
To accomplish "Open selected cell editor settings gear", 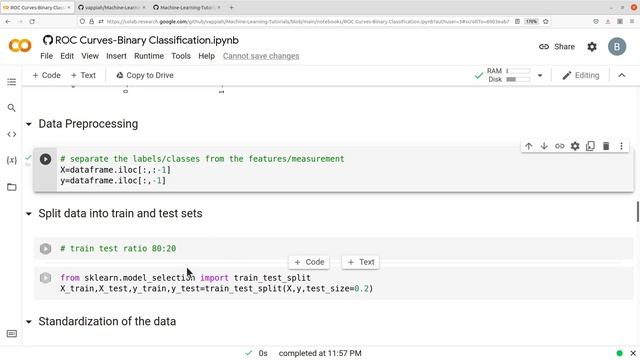I will [575, 146].
